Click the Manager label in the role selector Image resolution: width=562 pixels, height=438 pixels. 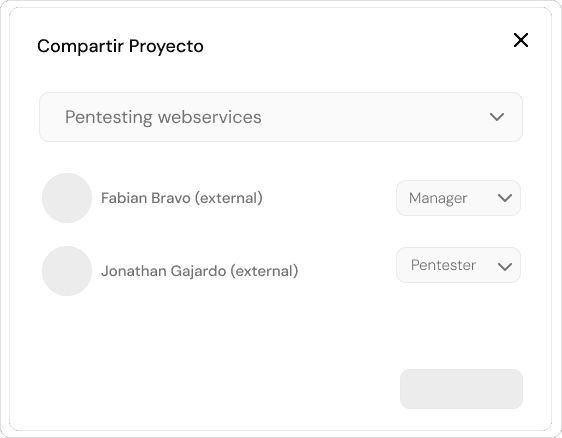pyautogui.click(x=438, y=198)
